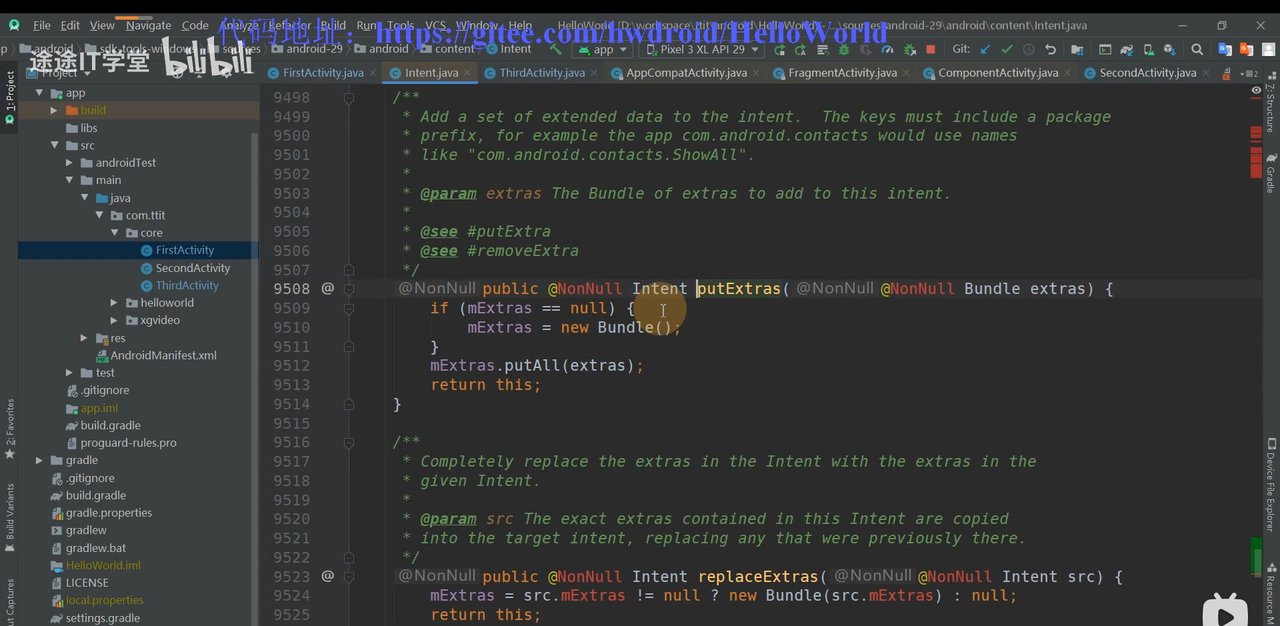Image resolution: width=1280 pixels, height=626 pixels.
Task: Toggle the Device File Explorer panel
Action: (1271, 485)
